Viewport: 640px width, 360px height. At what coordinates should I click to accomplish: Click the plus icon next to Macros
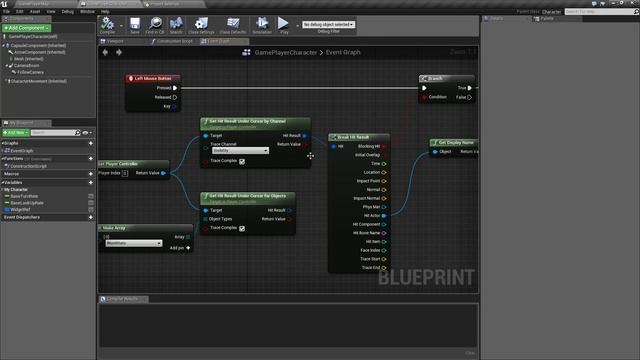91,174
